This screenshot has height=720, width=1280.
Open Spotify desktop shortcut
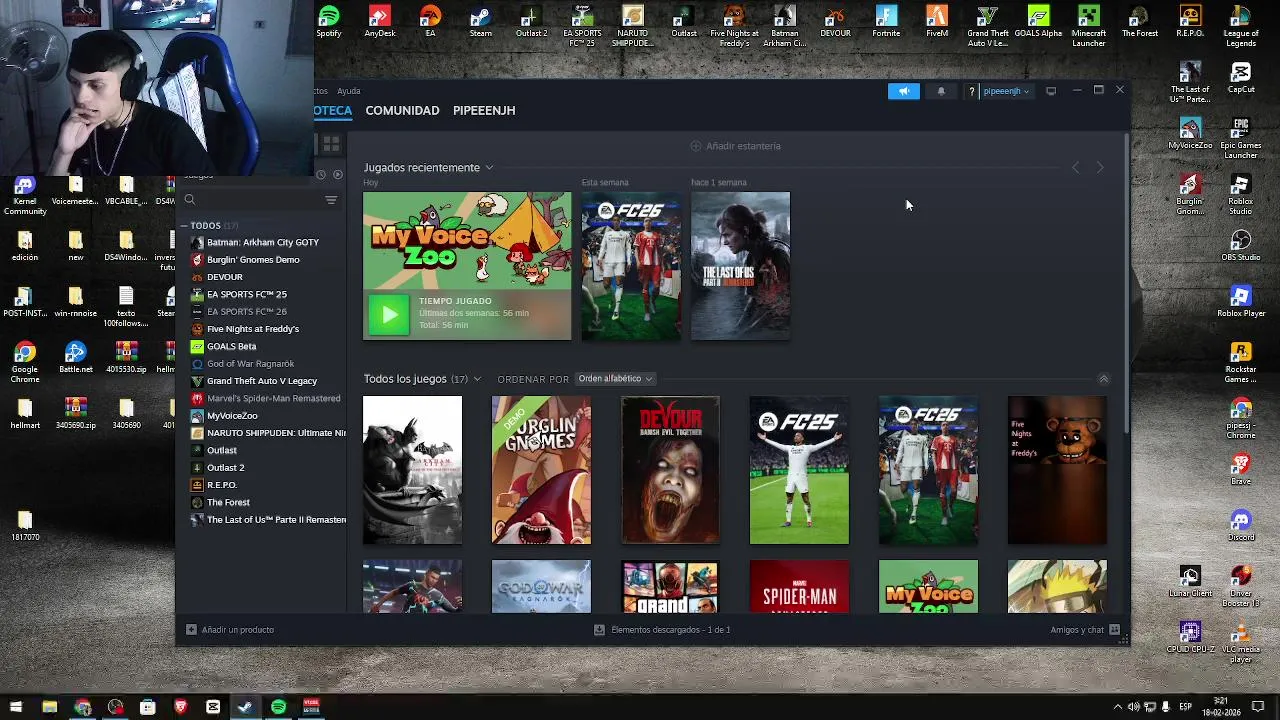pyautogui.click(x=329, y=23)
